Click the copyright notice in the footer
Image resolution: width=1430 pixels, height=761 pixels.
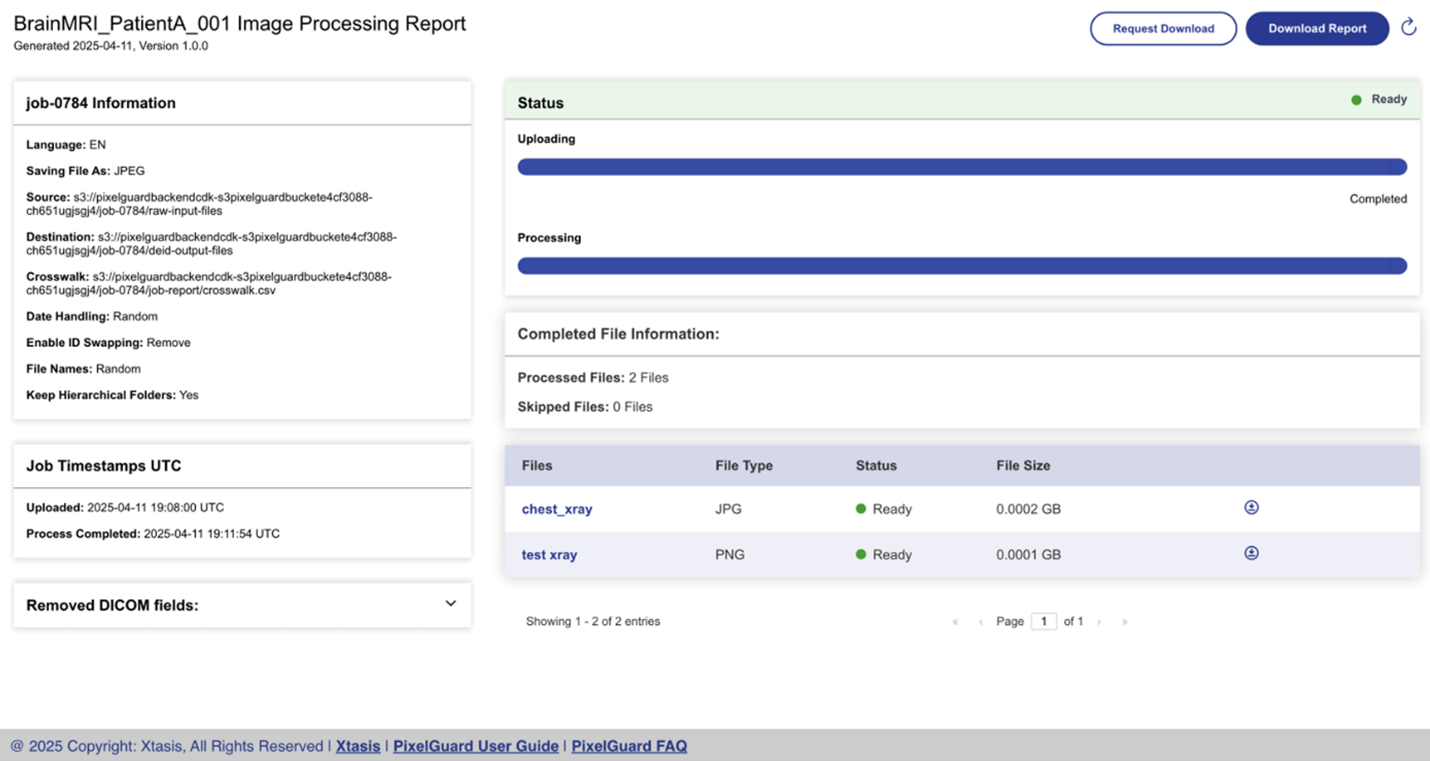[166, 746]
